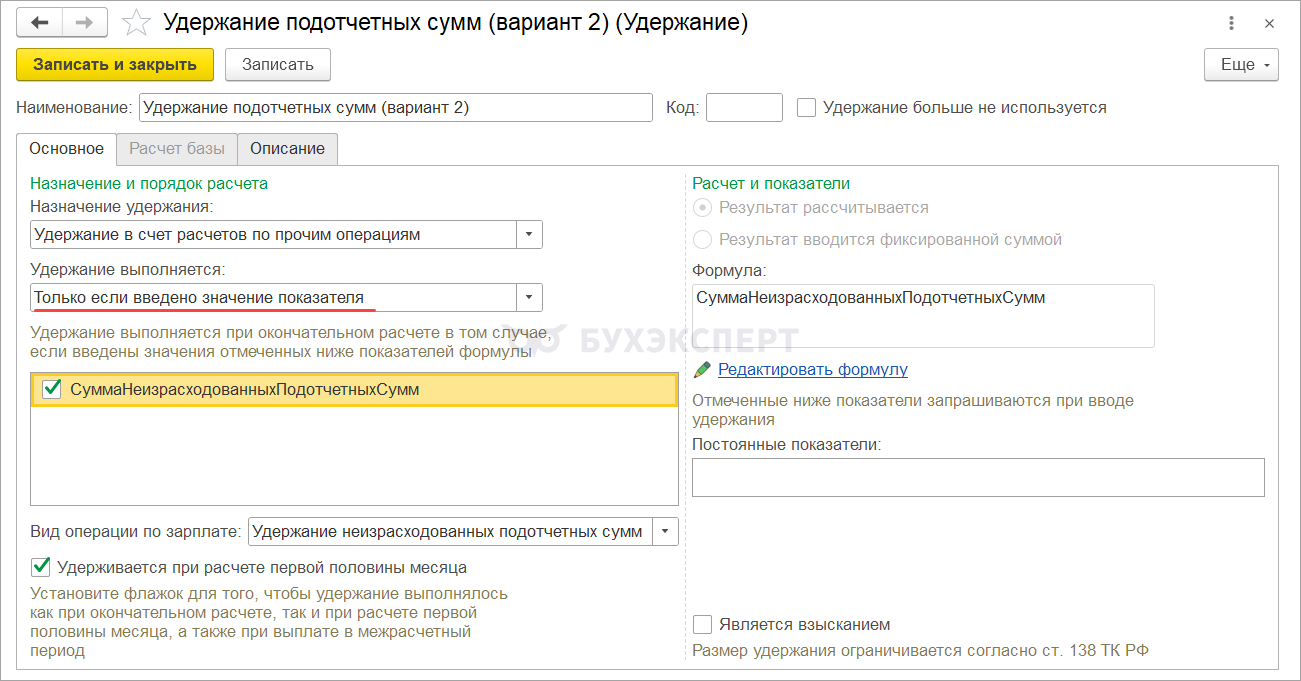Click the pencil icon beside edit formula
Viewport: 1301px width, 681px height.
pyautogui.click(x=702, y=369)
